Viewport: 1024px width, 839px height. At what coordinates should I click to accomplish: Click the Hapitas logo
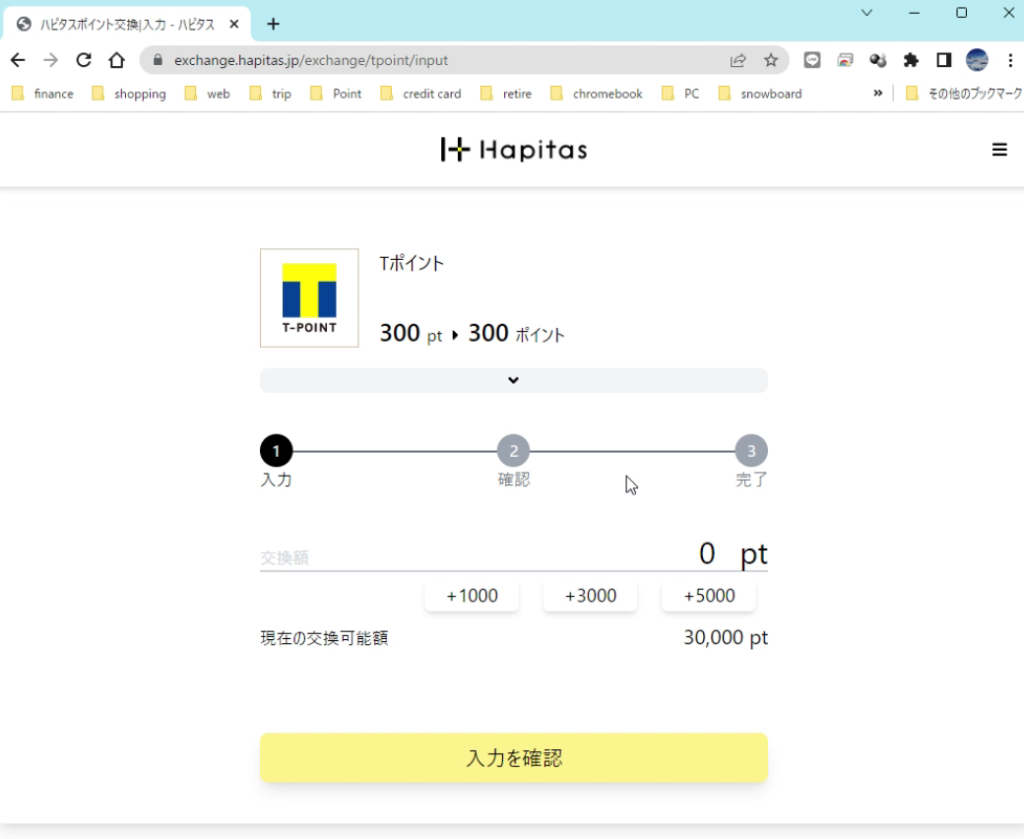[x=514, y=150]
